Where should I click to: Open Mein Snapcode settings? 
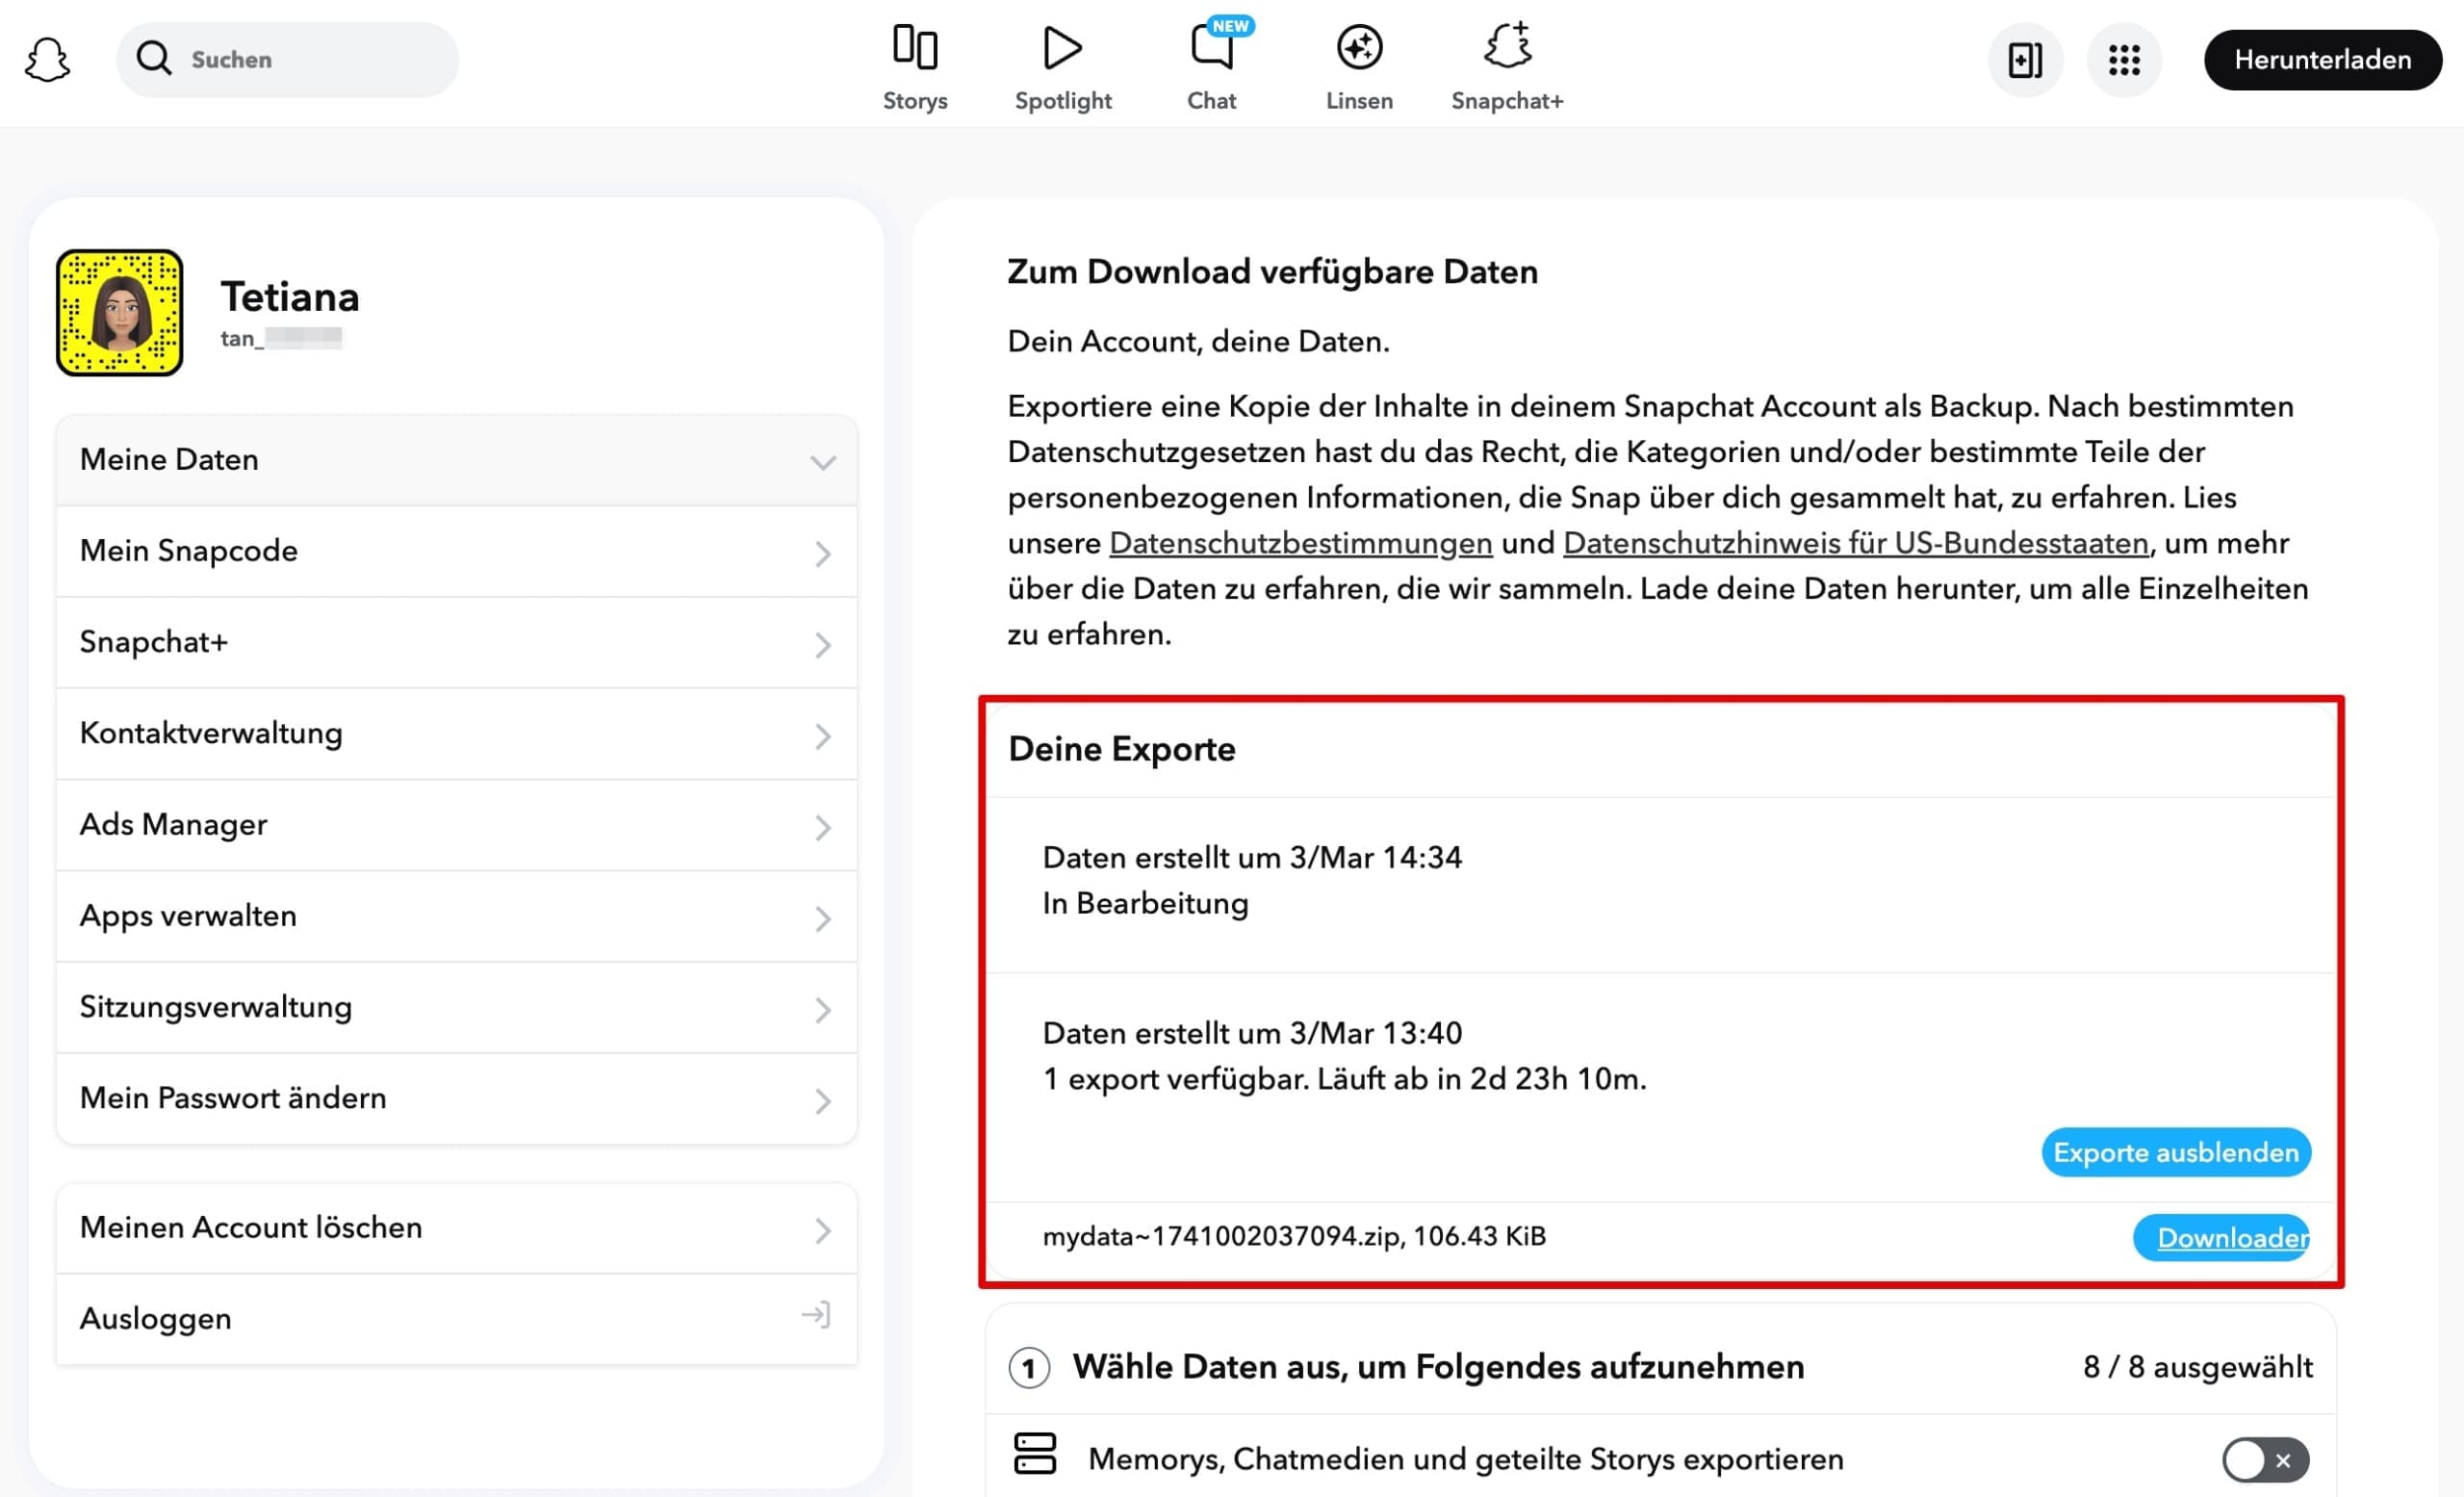[457, 551]
